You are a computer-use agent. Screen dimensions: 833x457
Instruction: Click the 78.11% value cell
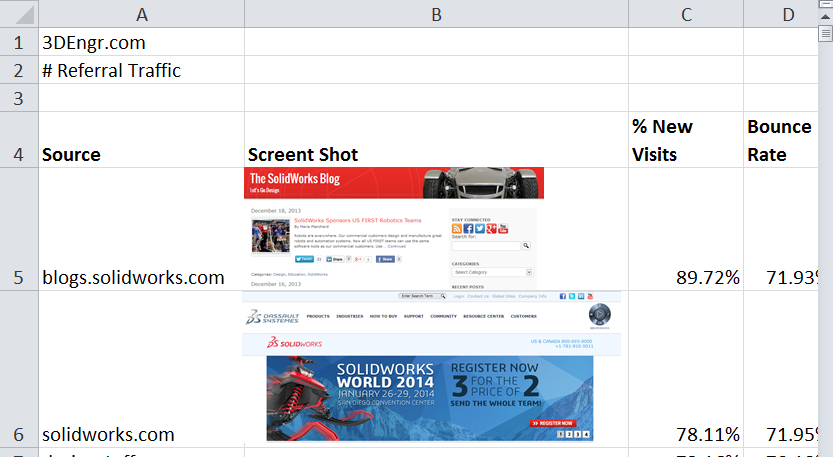(x=686, y=369)
